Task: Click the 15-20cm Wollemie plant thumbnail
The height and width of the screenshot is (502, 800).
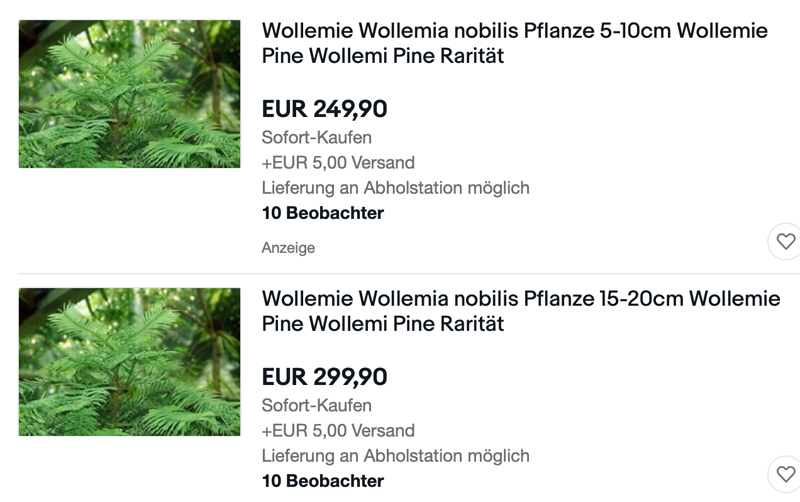Action: click(129, 362)
